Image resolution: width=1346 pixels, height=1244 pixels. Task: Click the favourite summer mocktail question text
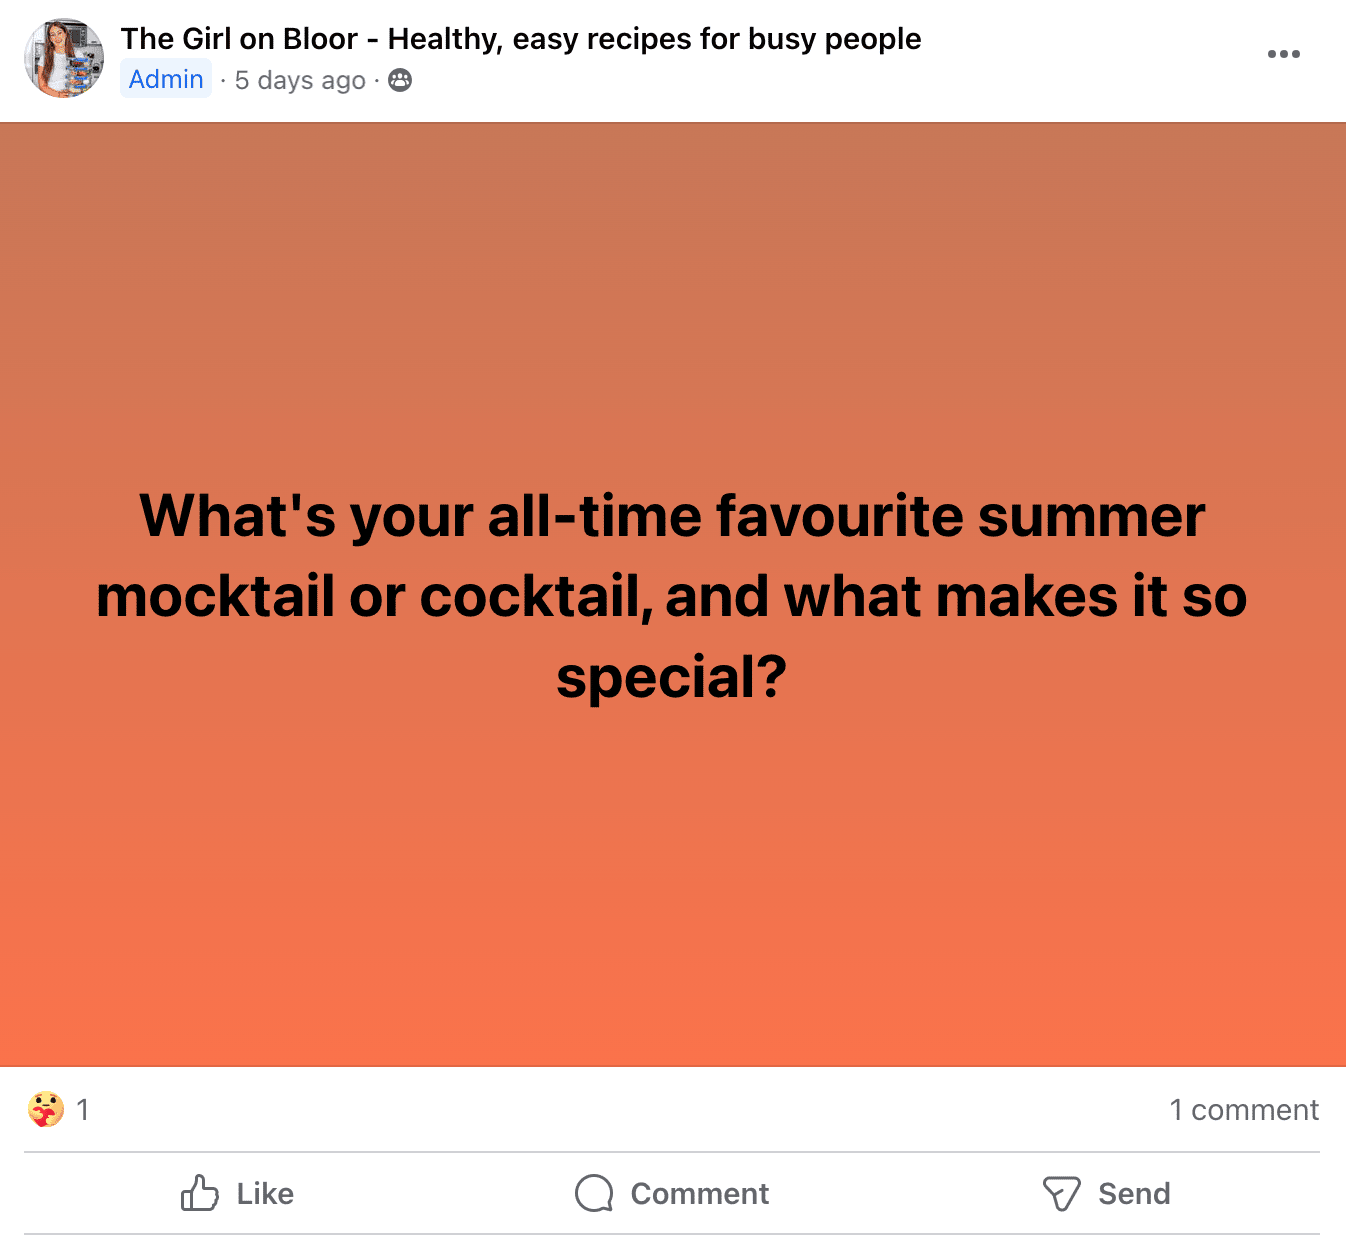pos(672,596)
